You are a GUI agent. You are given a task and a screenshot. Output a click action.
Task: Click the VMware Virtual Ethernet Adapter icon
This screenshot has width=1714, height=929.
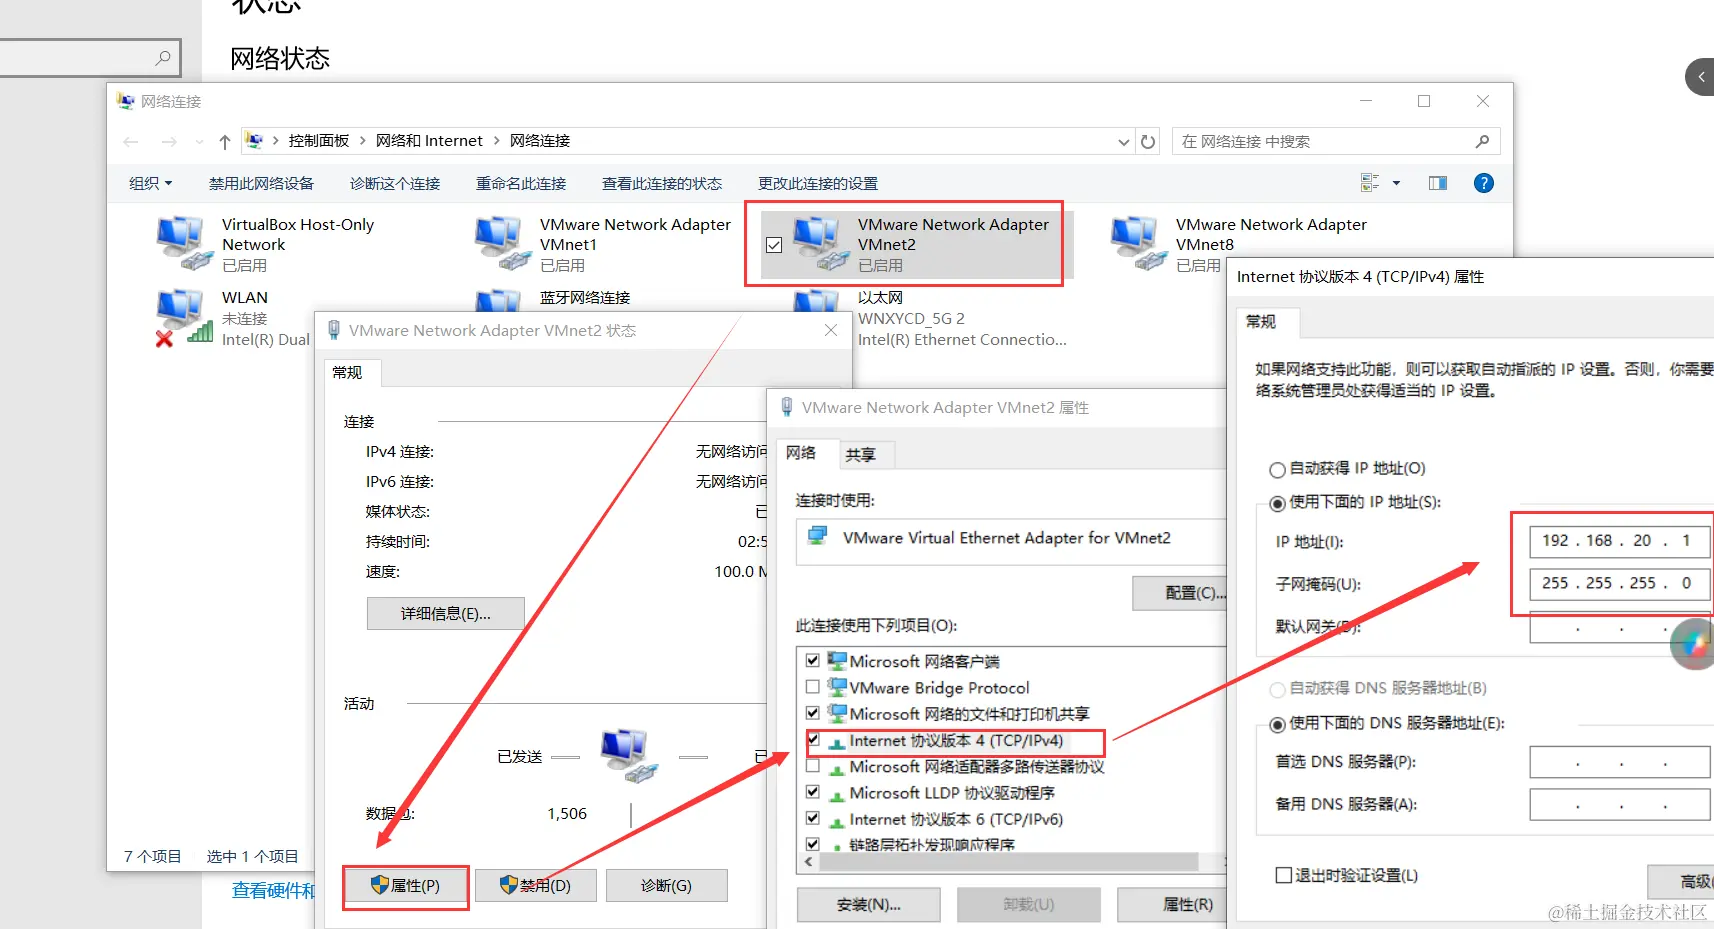(x=818, y=537)
